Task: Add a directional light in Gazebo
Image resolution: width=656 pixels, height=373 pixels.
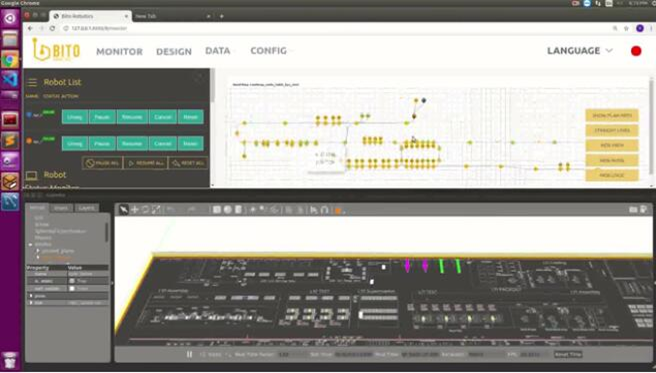Action: tap(274, 209)
